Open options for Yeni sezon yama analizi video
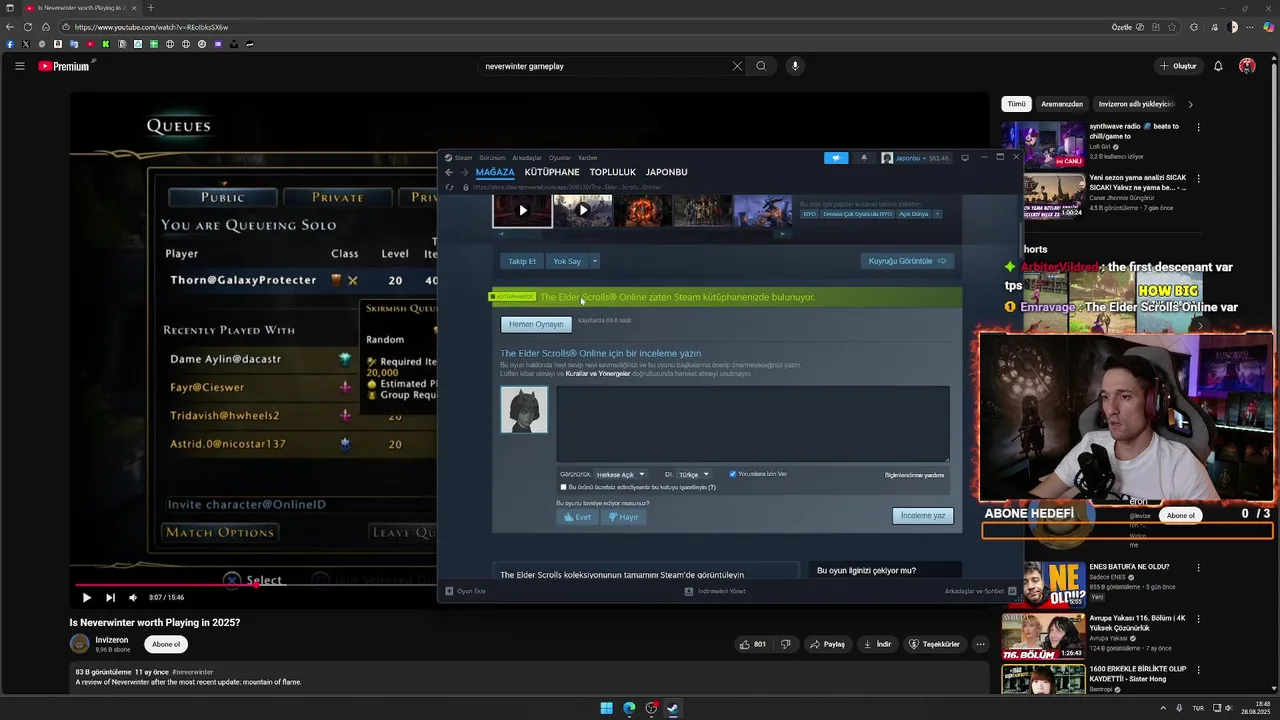 pyautogui.click(x=1198, y=179)
